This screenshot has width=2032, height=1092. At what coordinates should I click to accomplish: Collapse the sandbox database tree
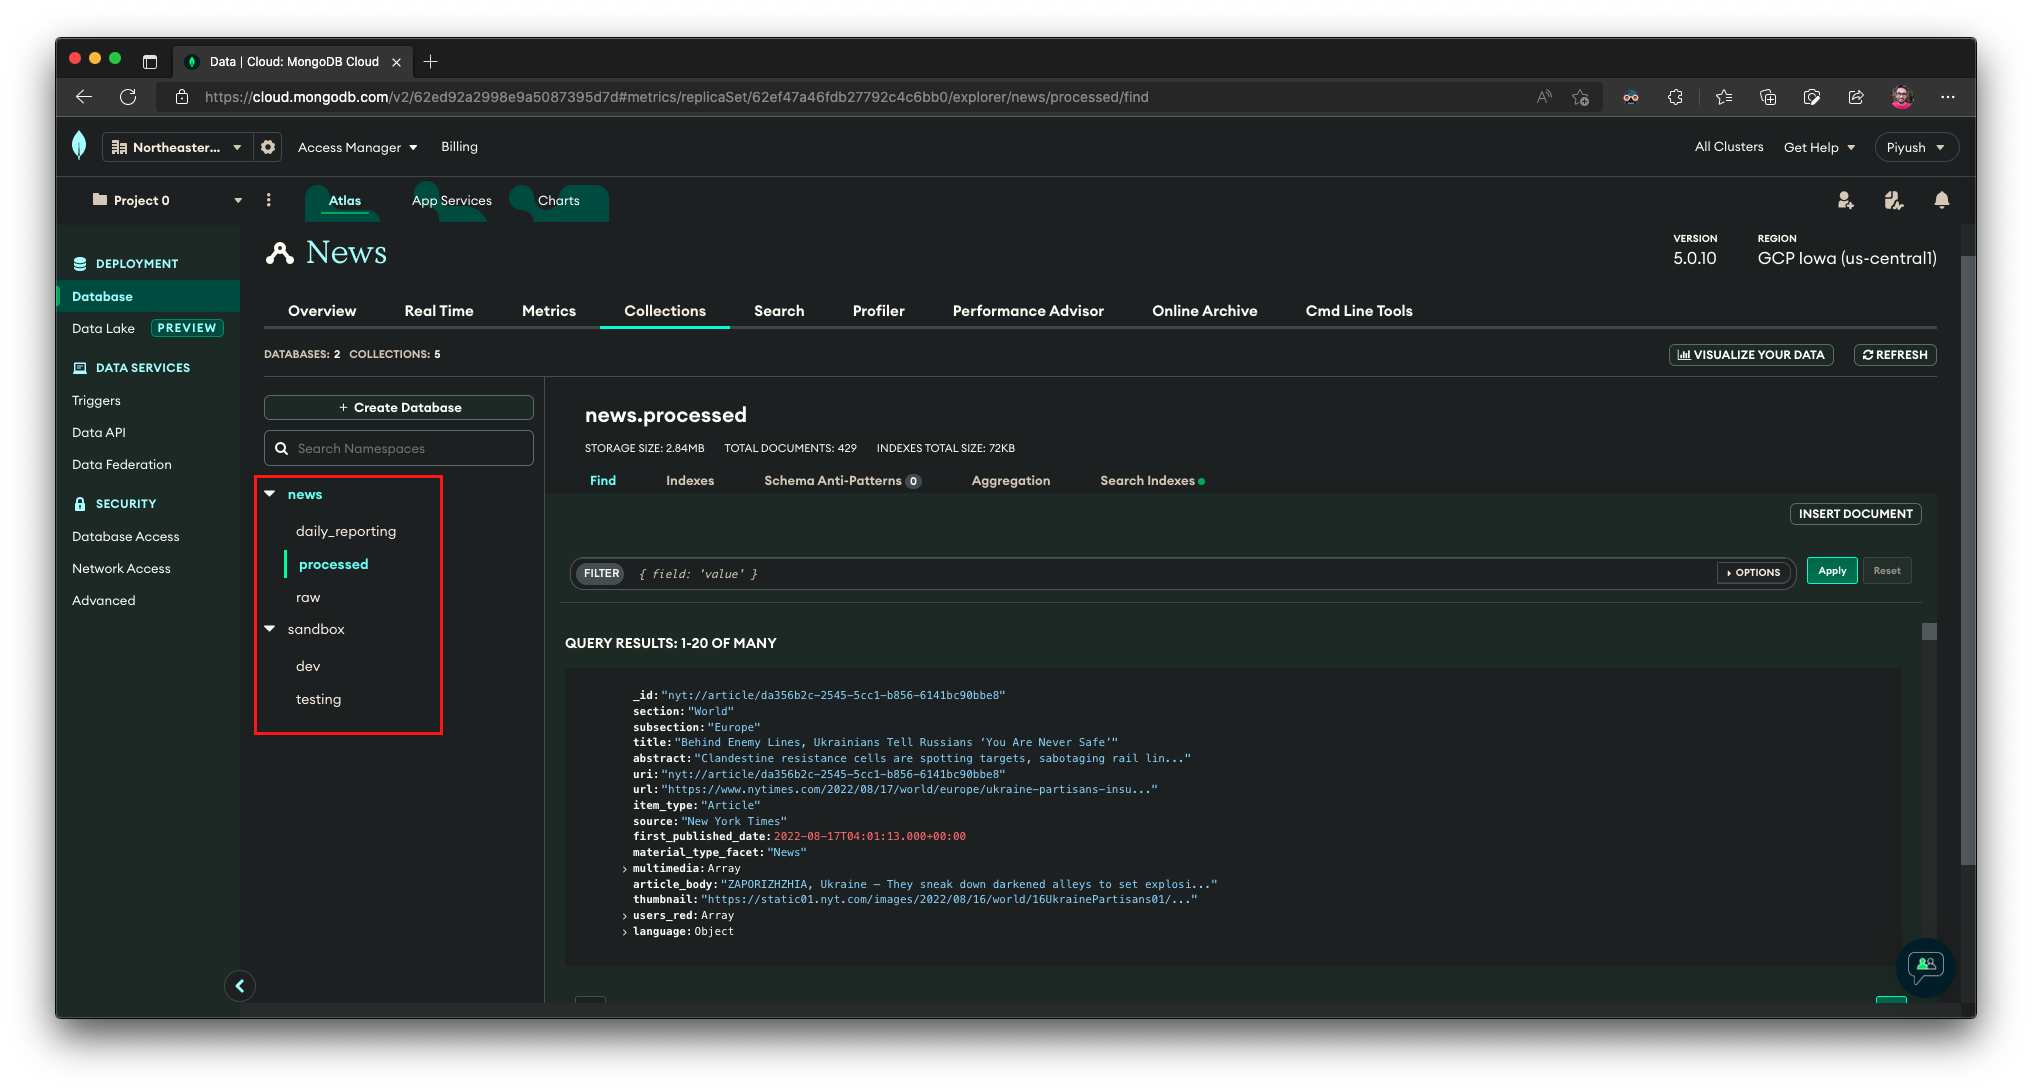(x=270, y=629)
